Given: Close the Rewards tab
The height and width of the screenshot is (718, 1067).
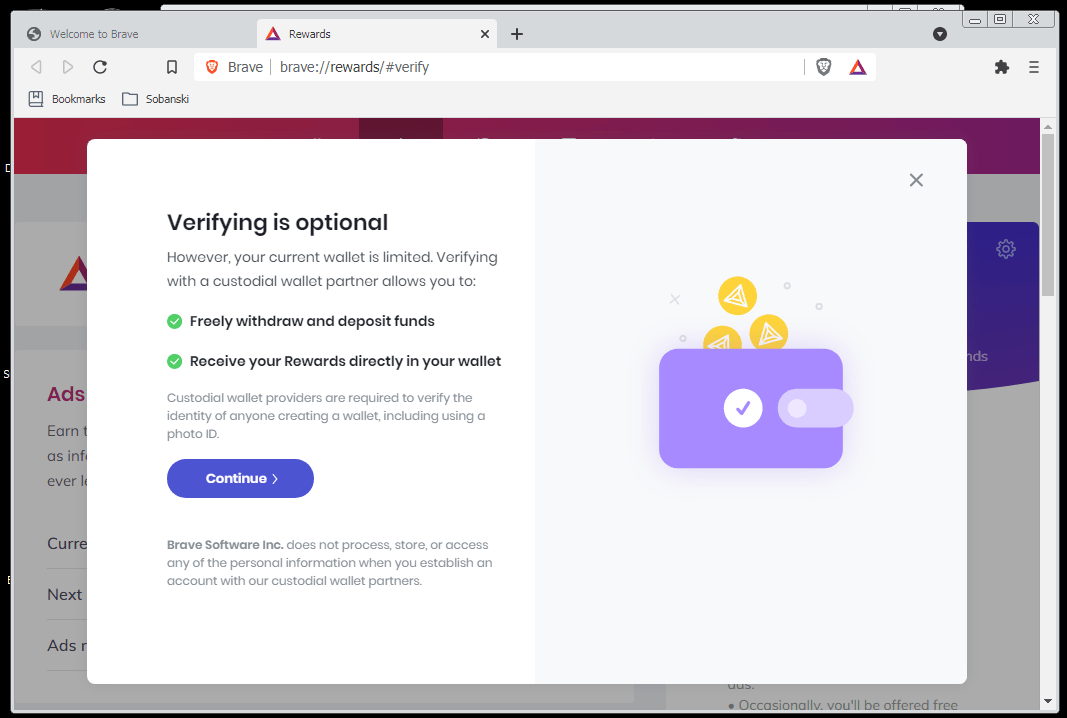Looking at the screenshot, I should pos(485,34).
